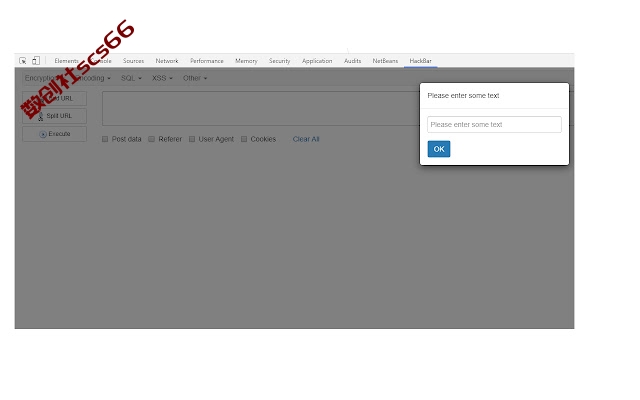Open the Elements tab

click(66, 61)
